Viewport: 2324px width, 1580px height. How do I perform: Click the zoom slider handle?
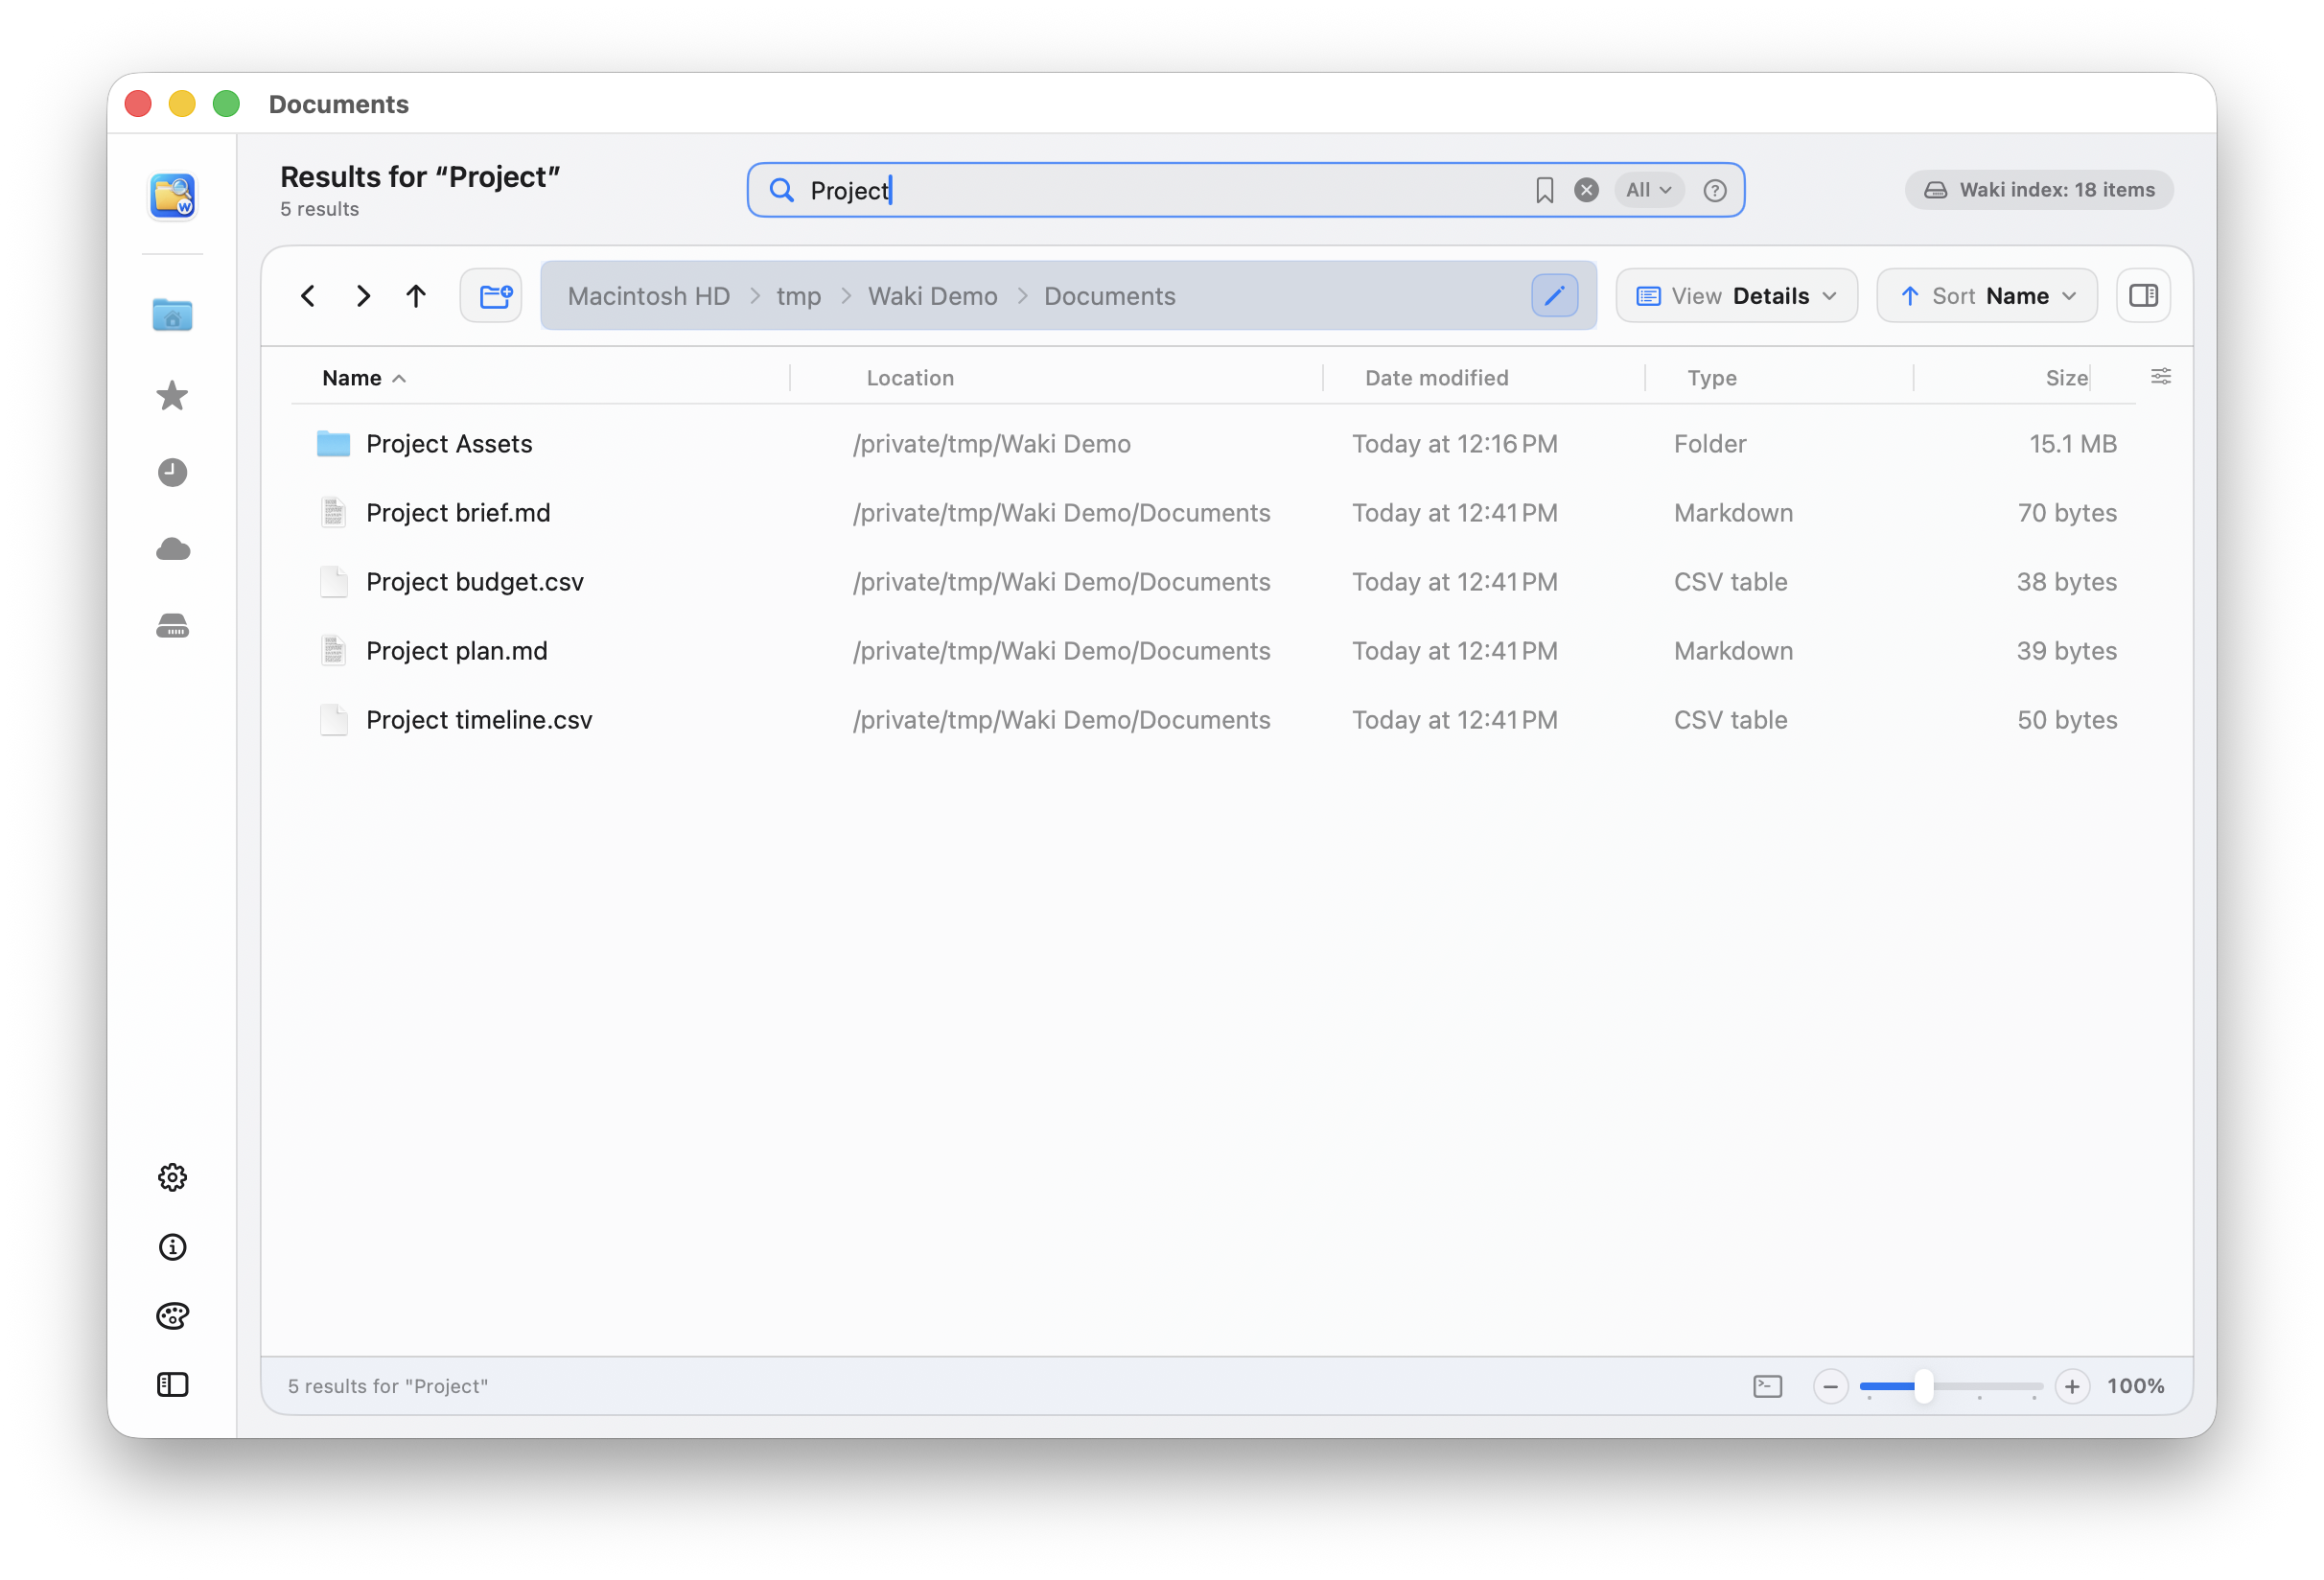(1923, 1386)
